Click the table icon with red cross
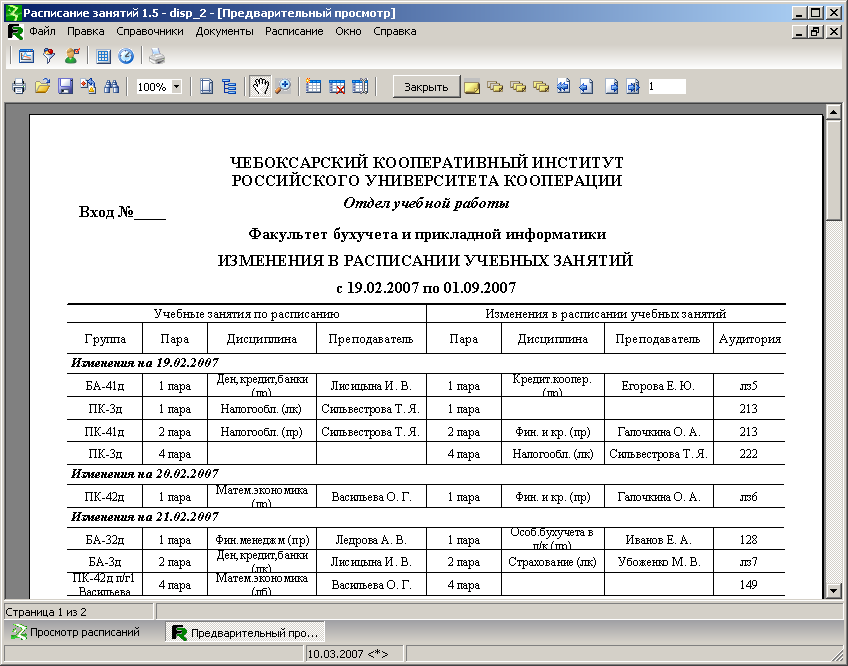Screen dimensions: 848x666 click(337, 87)
